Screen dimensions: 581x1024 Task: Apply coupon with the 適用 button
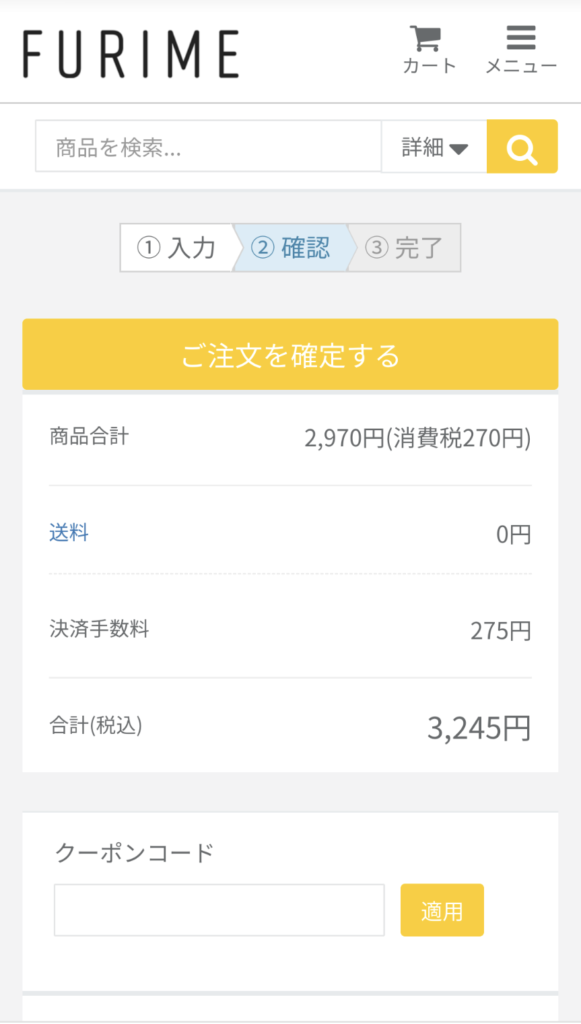pyautogui.click(x=442, y=910)
